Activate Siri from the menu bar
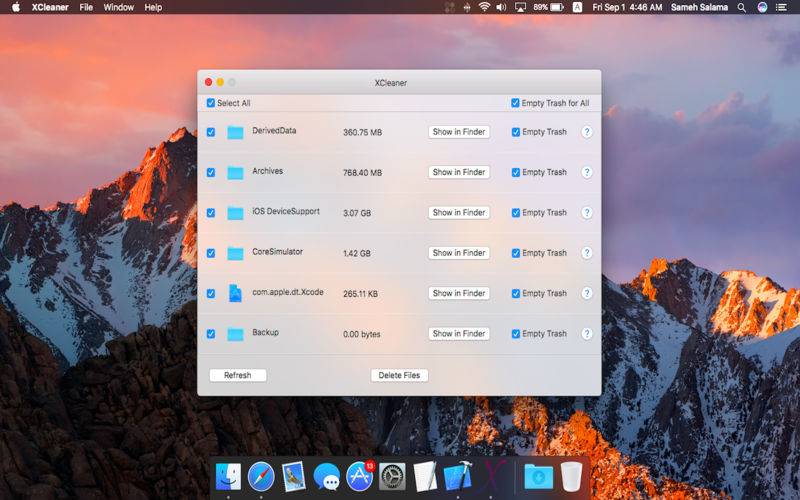This screenshot has width=800, height=500. [x=762, y=7]
